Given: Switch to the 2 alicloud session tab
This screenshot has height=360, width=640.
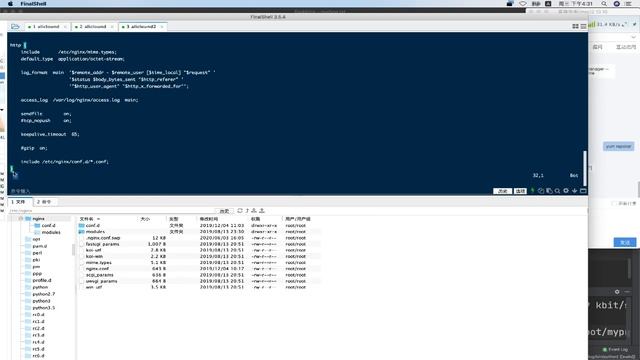Looking at the screenshot, I should click(93, 27).
